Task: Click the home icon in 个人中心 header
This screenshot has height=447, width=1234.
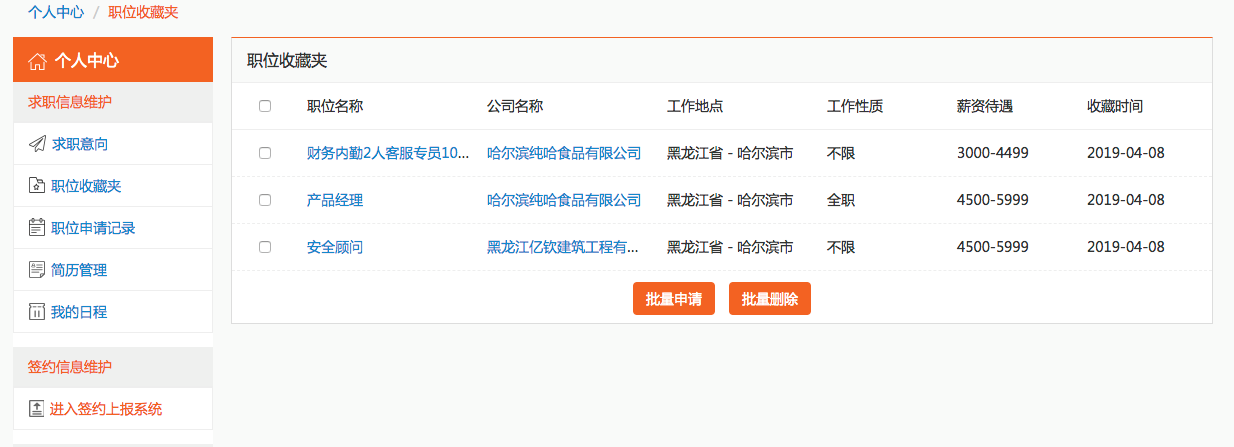Action: click(x=37, y=60)
